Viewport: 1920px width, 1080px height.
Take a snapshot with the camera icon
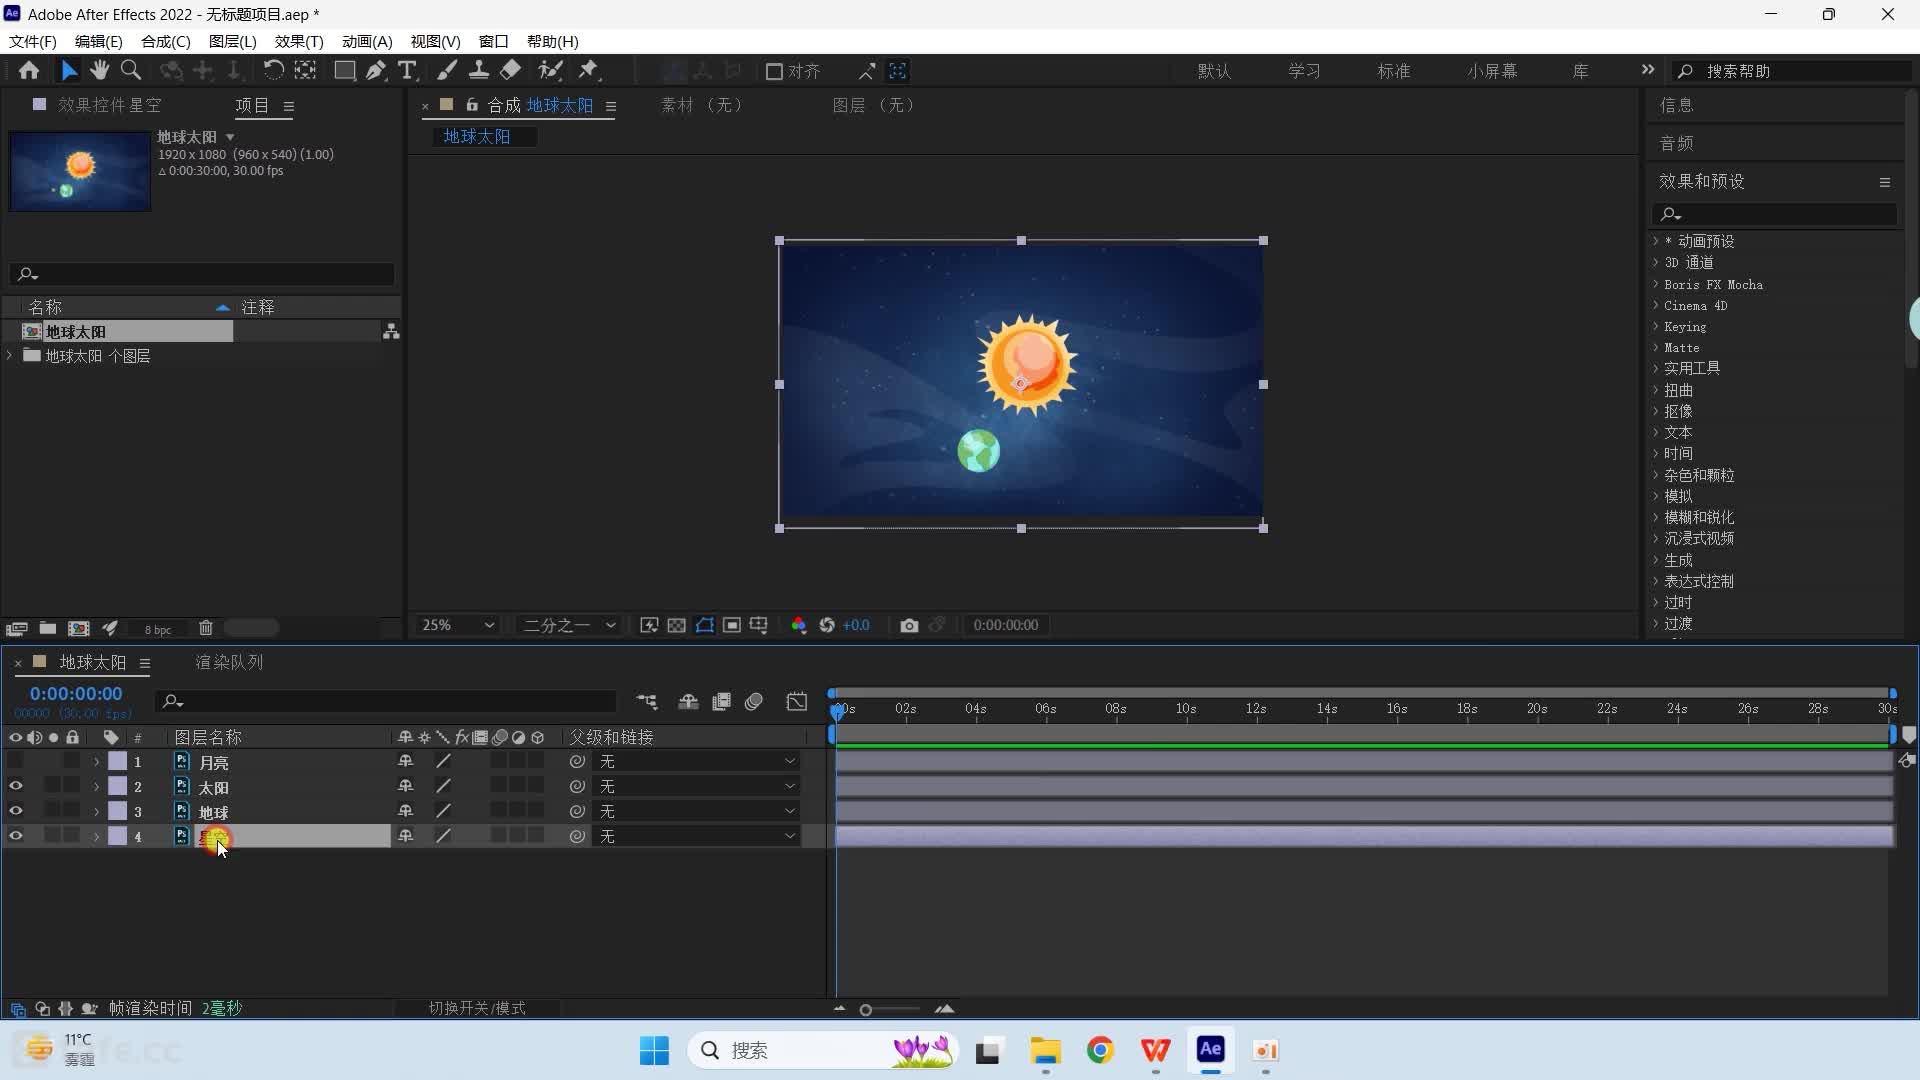(909, 625)
